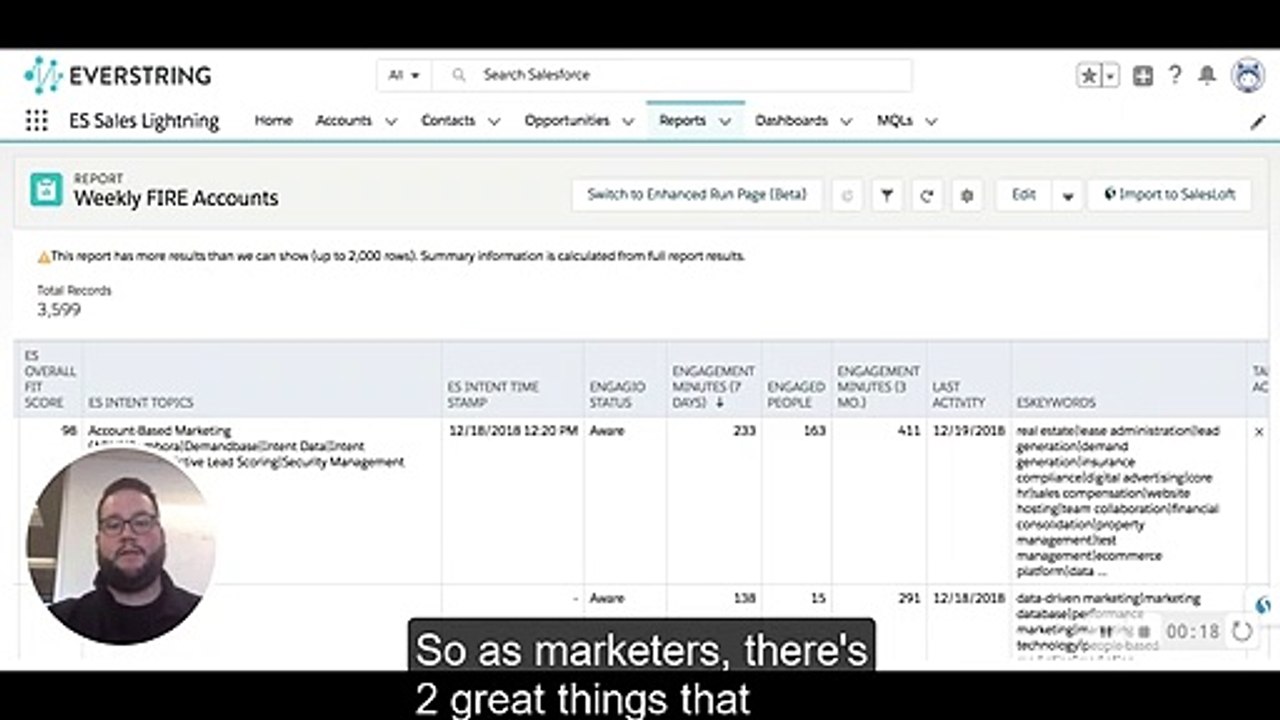1280x720 pixels.
Task: Open the Contacts tab
Action: click(448, 120)
